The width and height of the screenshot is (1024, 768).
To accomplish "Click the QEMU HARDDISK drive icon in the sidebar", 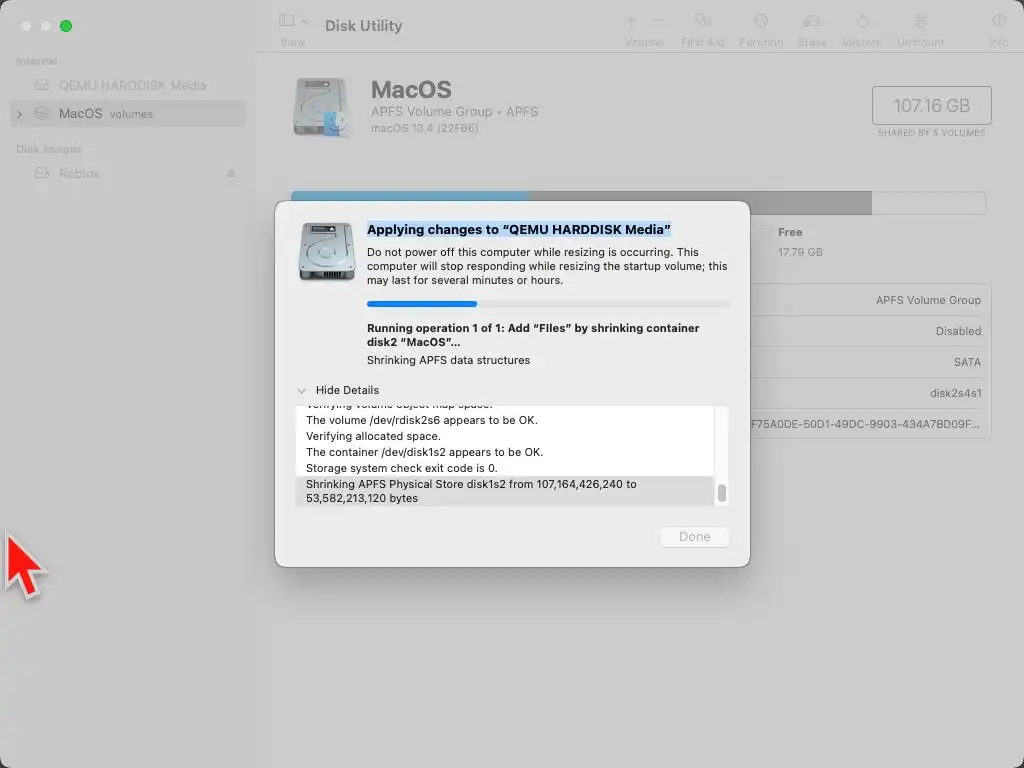I will coord(42,85).
